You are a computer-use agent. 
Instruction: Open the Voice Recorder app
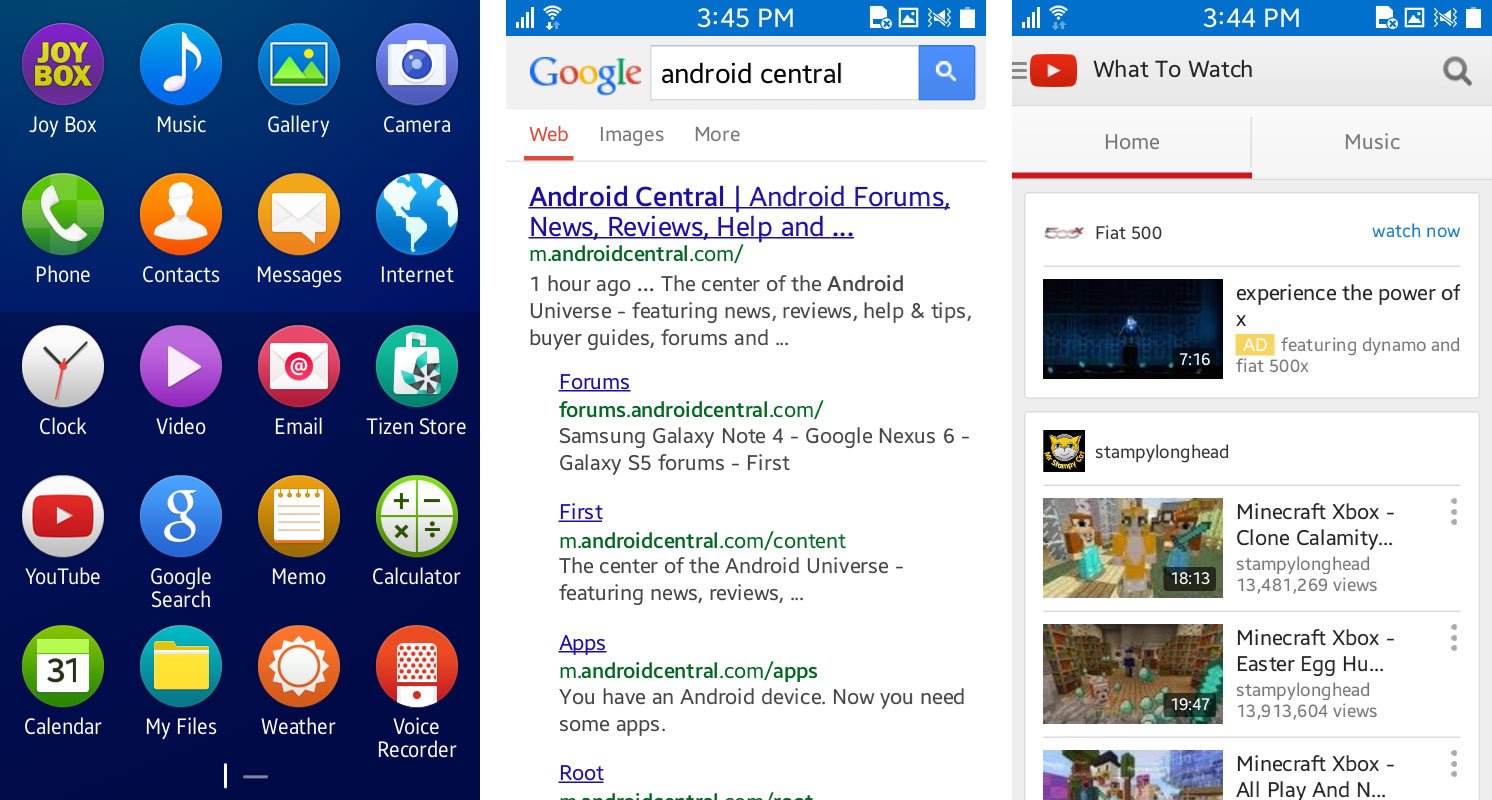click(417, 666)
